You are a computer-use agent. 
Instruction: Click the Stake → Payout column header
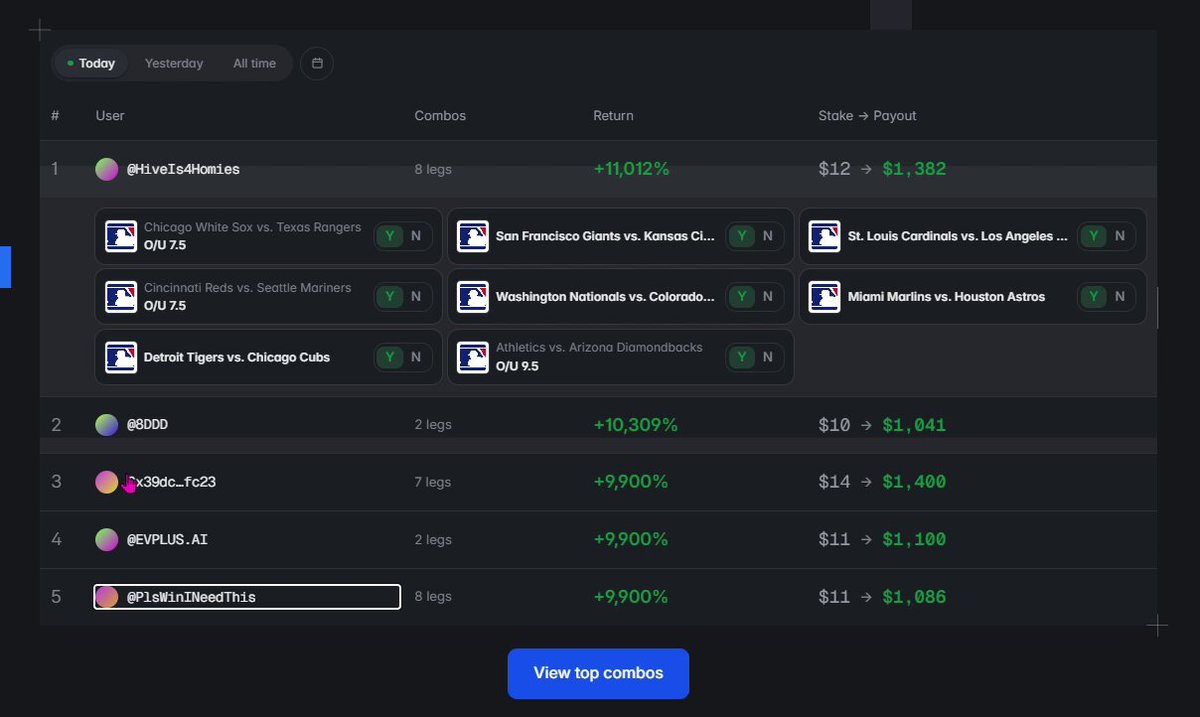[867, 116]
